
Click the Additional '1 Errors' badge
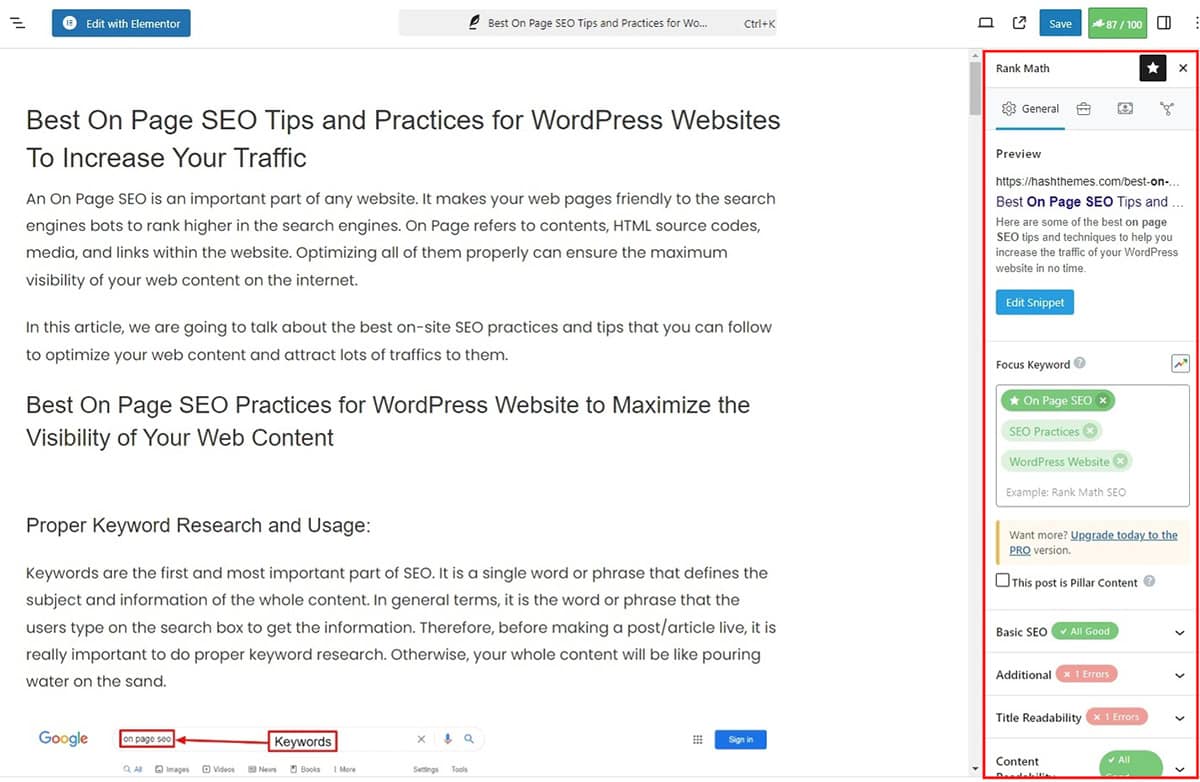pyautogui.click(x=1087, y=674)
